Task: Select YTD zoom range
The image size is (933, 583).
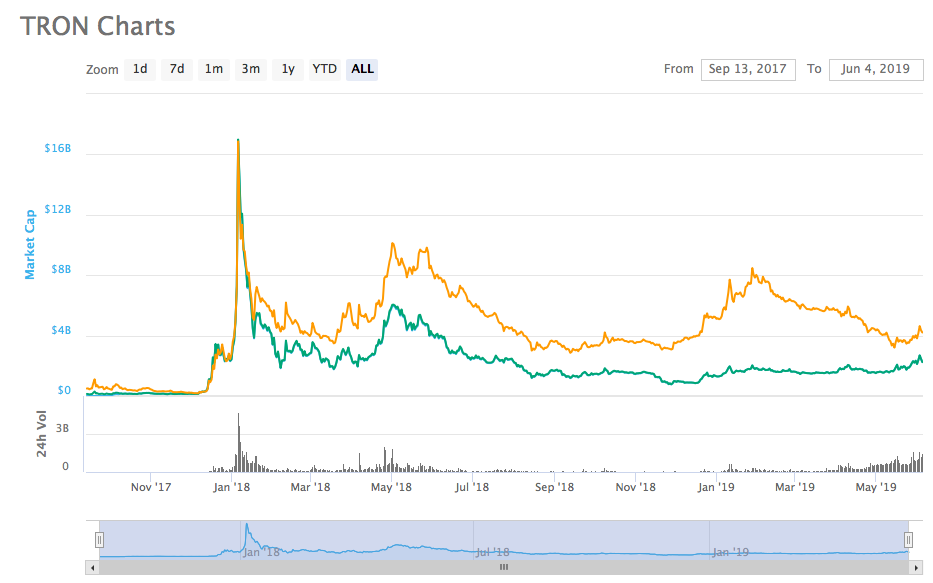Action: click(325, 70)
